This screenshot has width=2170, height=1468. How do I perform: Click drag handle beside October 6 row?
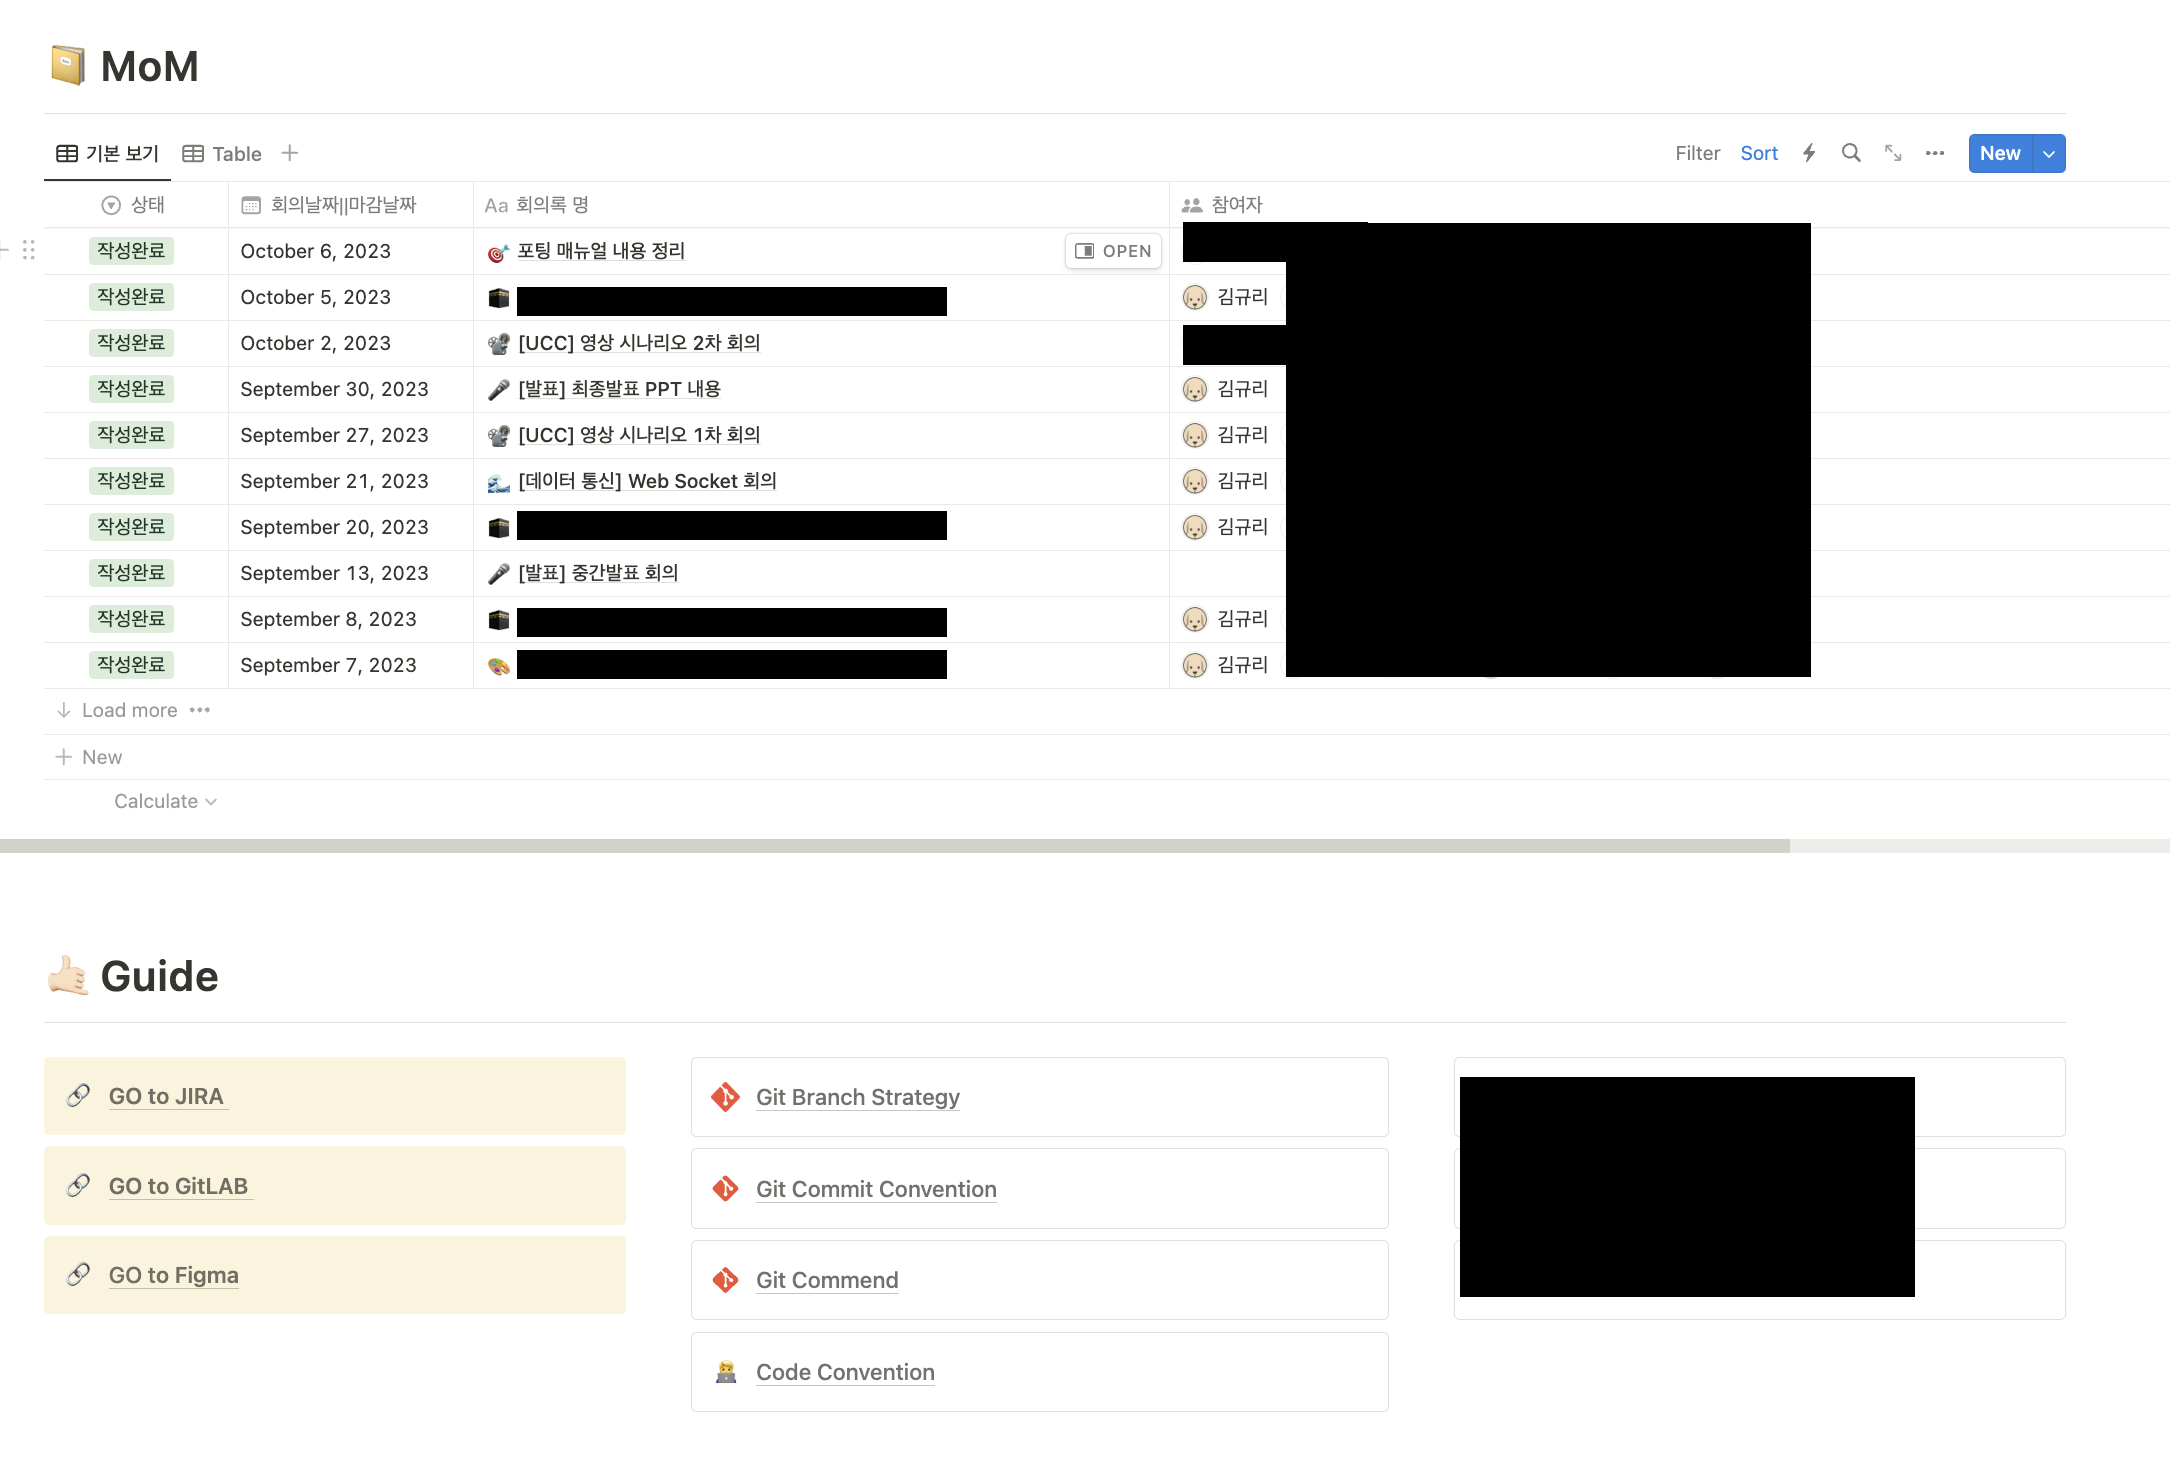[x=29, y=250]
